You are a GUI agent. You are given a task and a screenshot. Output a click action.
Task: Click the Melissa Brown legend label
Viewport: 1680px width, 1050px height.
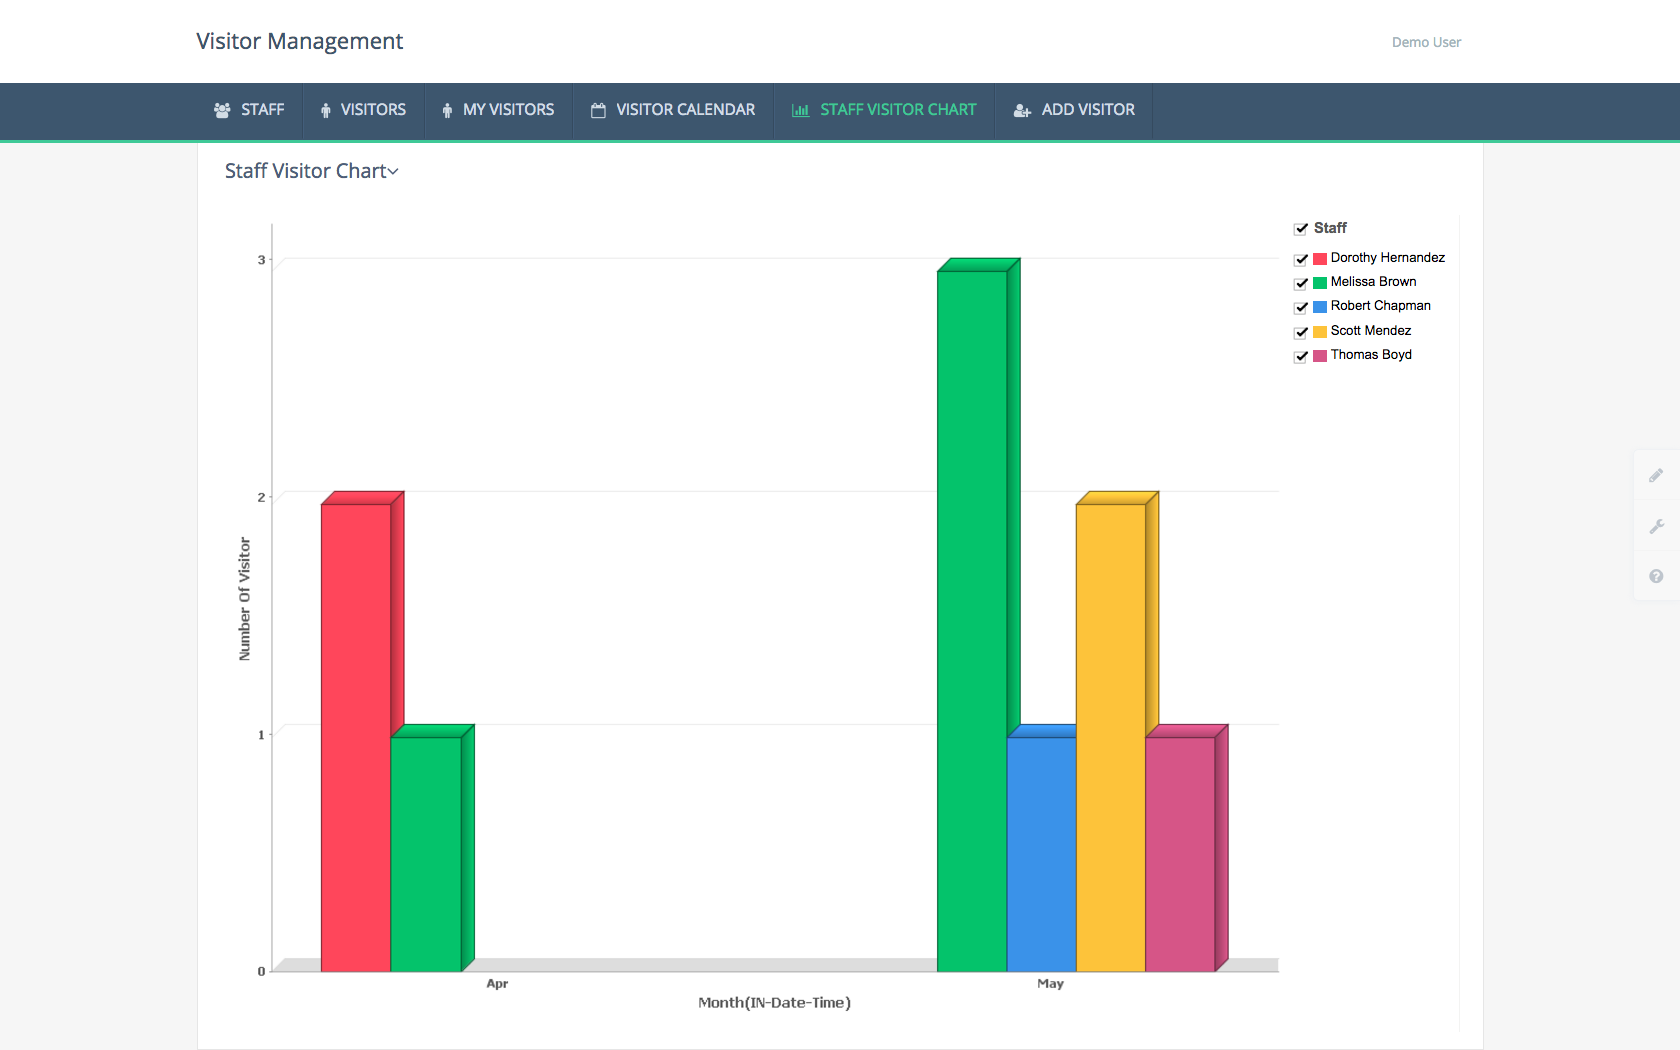[1373, 282]
